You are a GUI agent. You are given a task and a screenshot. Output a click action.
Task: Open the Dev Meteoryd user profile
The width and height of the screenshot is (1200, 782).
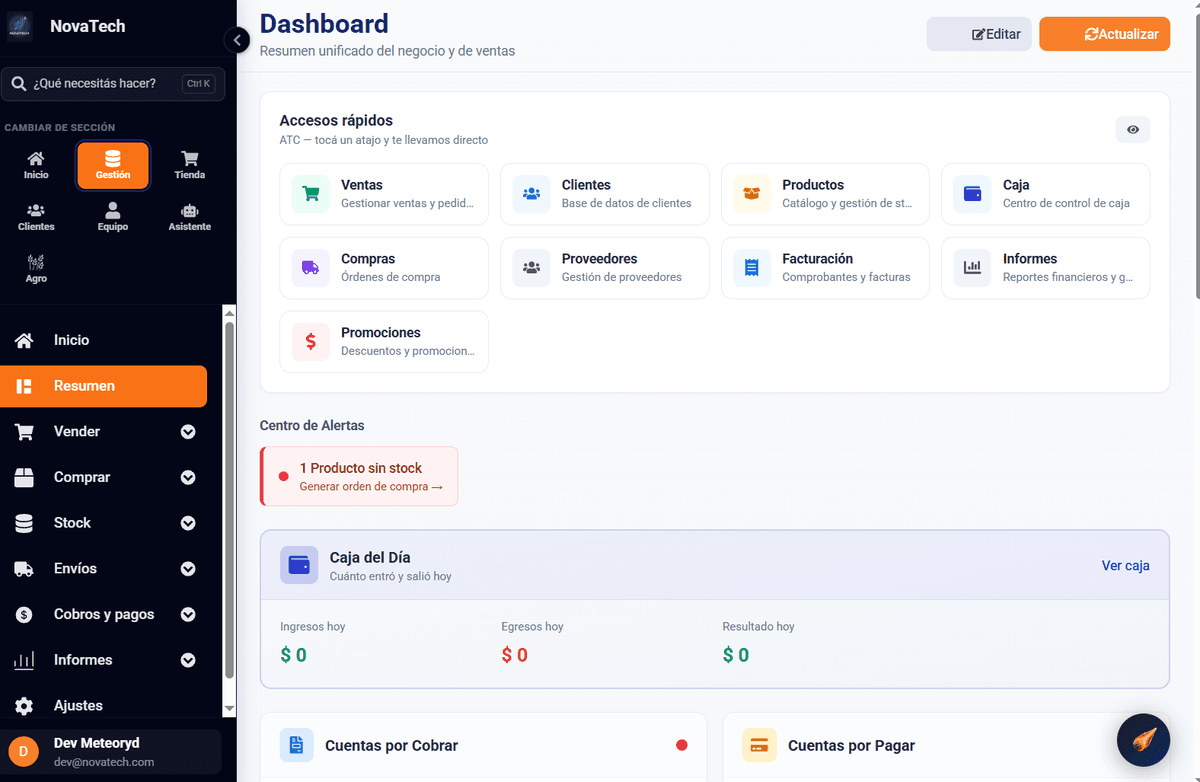click(x=111, y=752)
